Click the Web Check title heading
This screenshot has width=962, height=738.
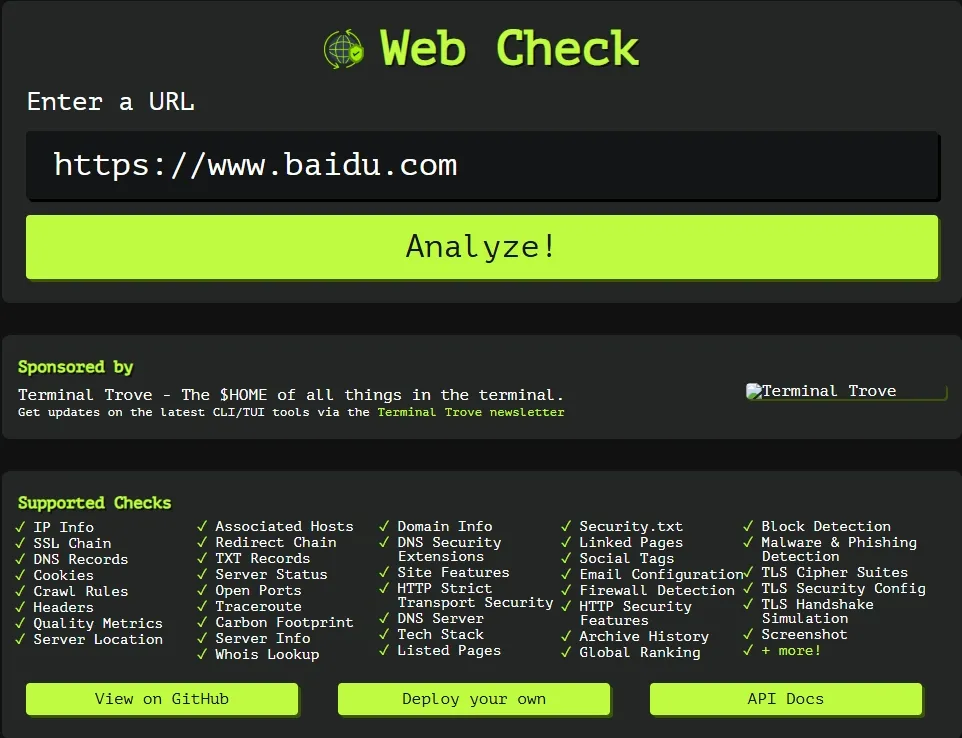(x=509, y=48)
